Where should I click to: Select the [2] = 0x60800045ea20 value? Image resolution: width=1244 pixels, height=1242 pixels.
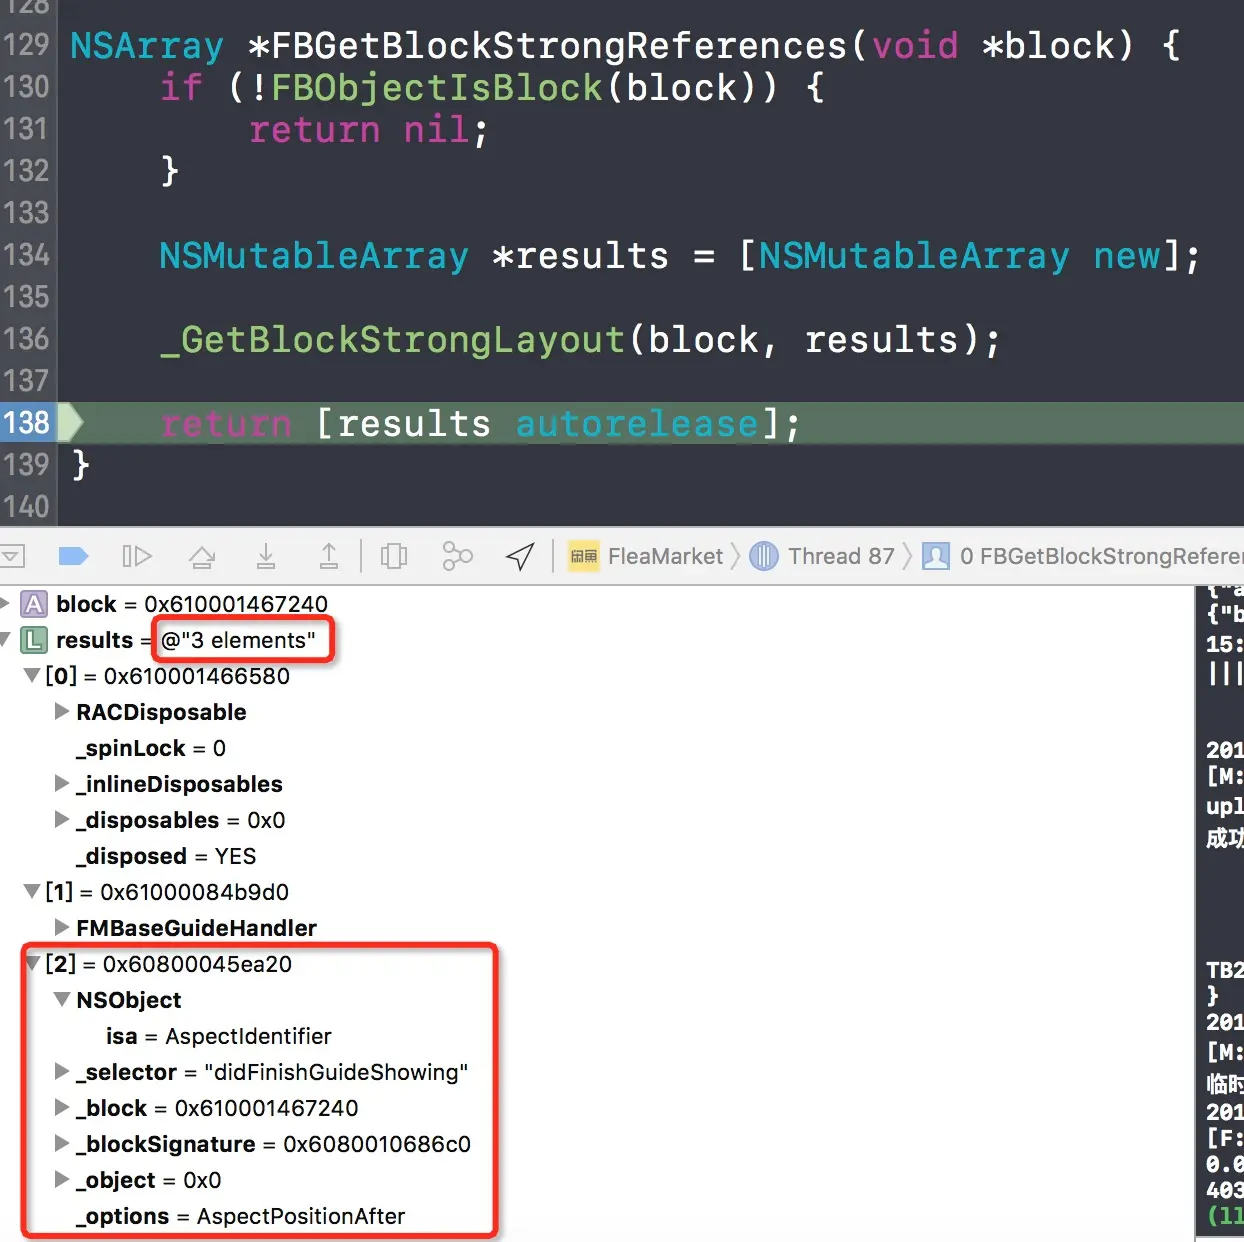pos(197,964)
